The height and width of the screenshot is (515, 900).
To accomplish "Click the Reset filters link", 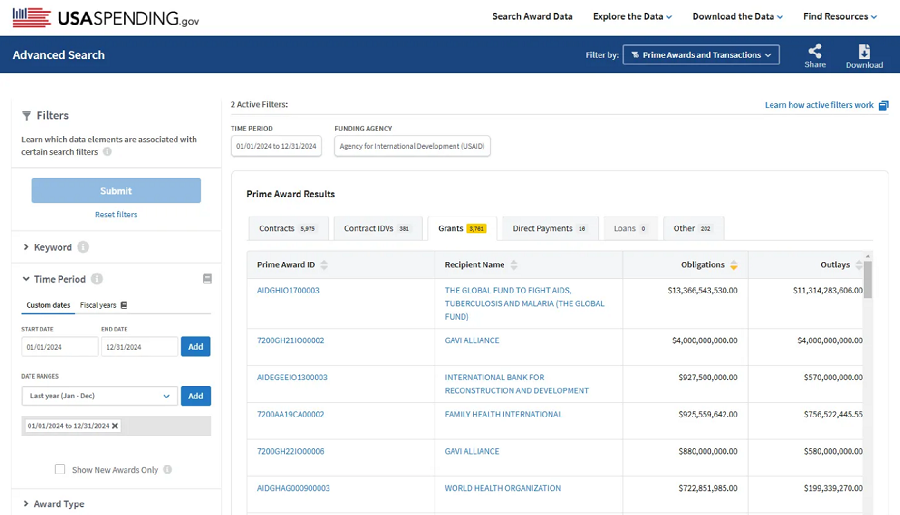I will coord(116,215).
